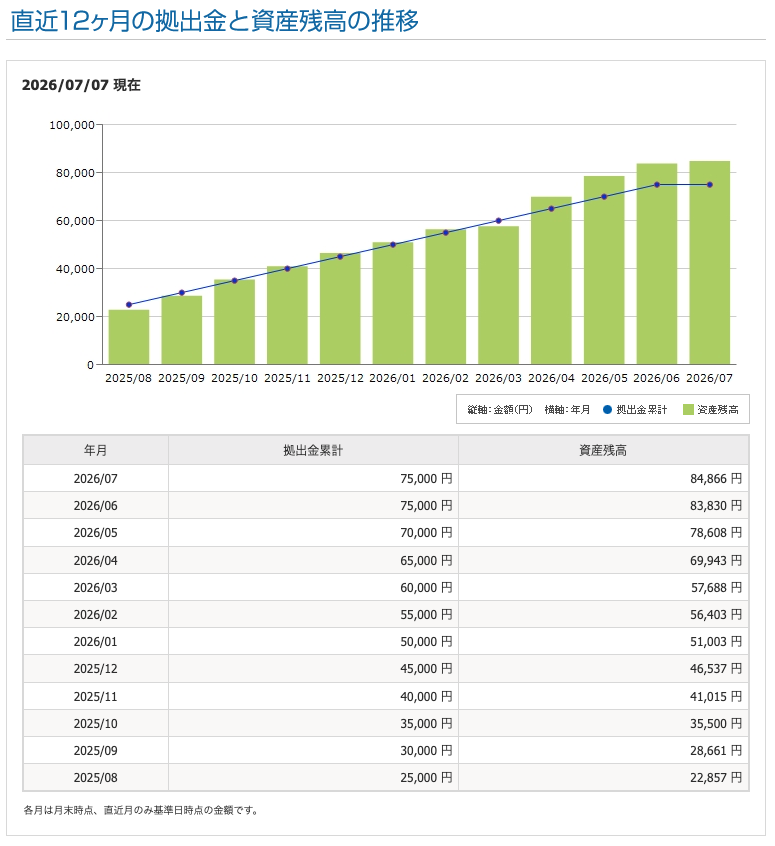Screen dimensions: 775x846
Task: Click the 2025/09 data point on line
Action: pos(182,292)
